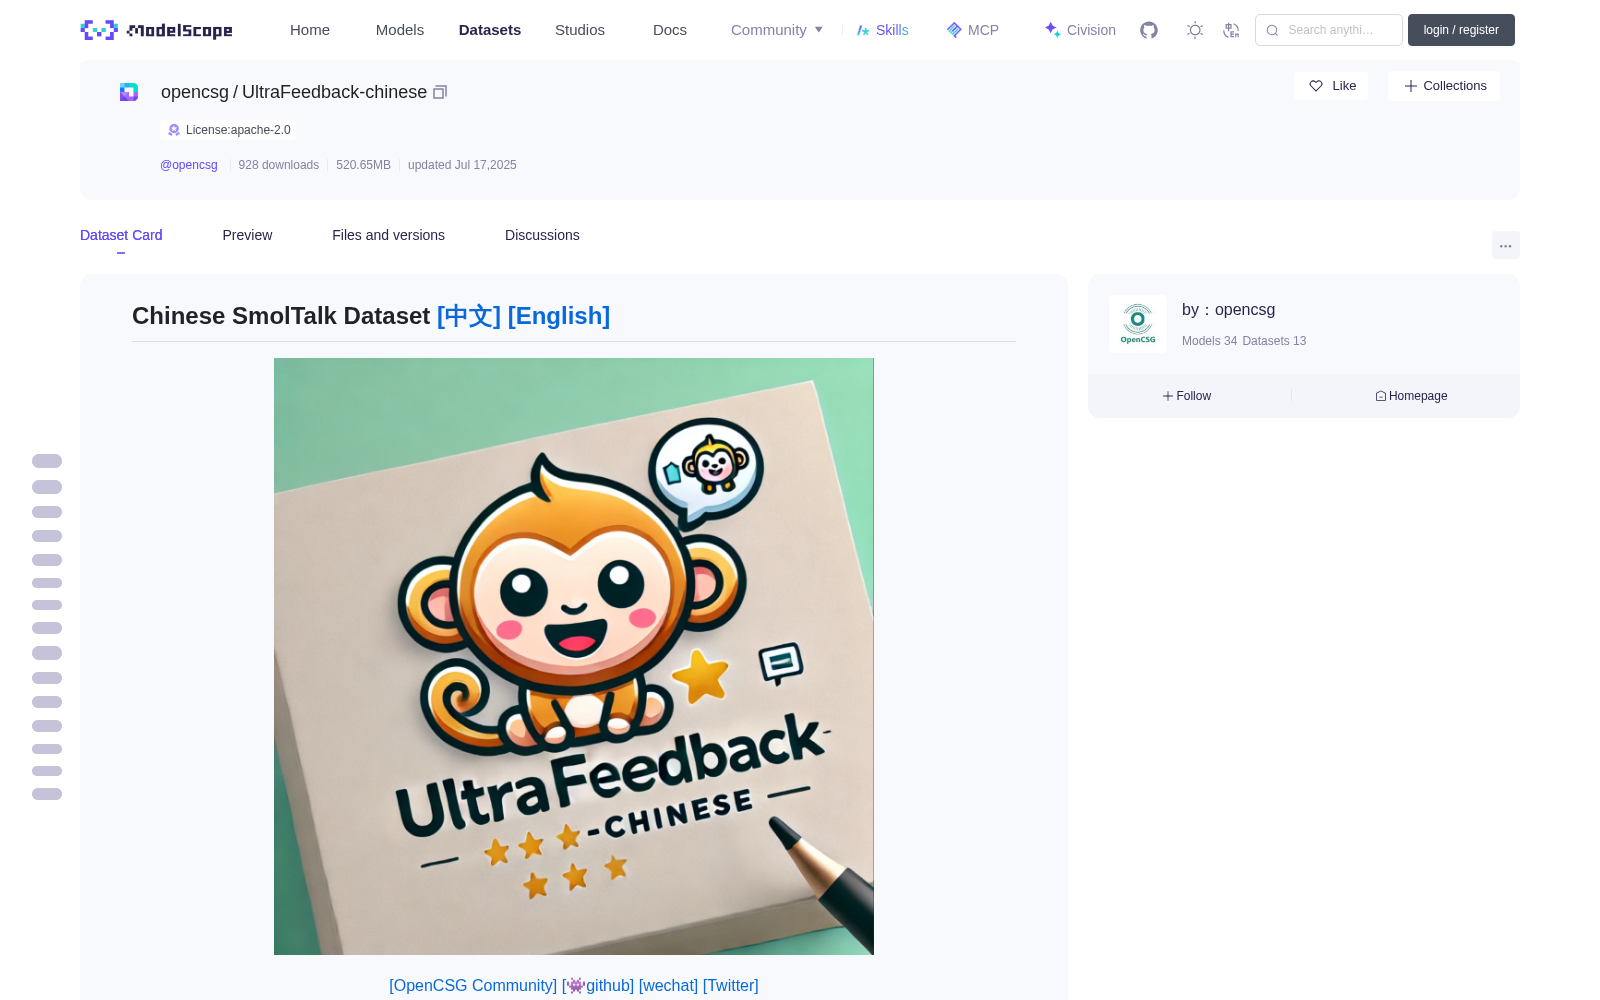Switch to the Preview tab

coord(247,235)
